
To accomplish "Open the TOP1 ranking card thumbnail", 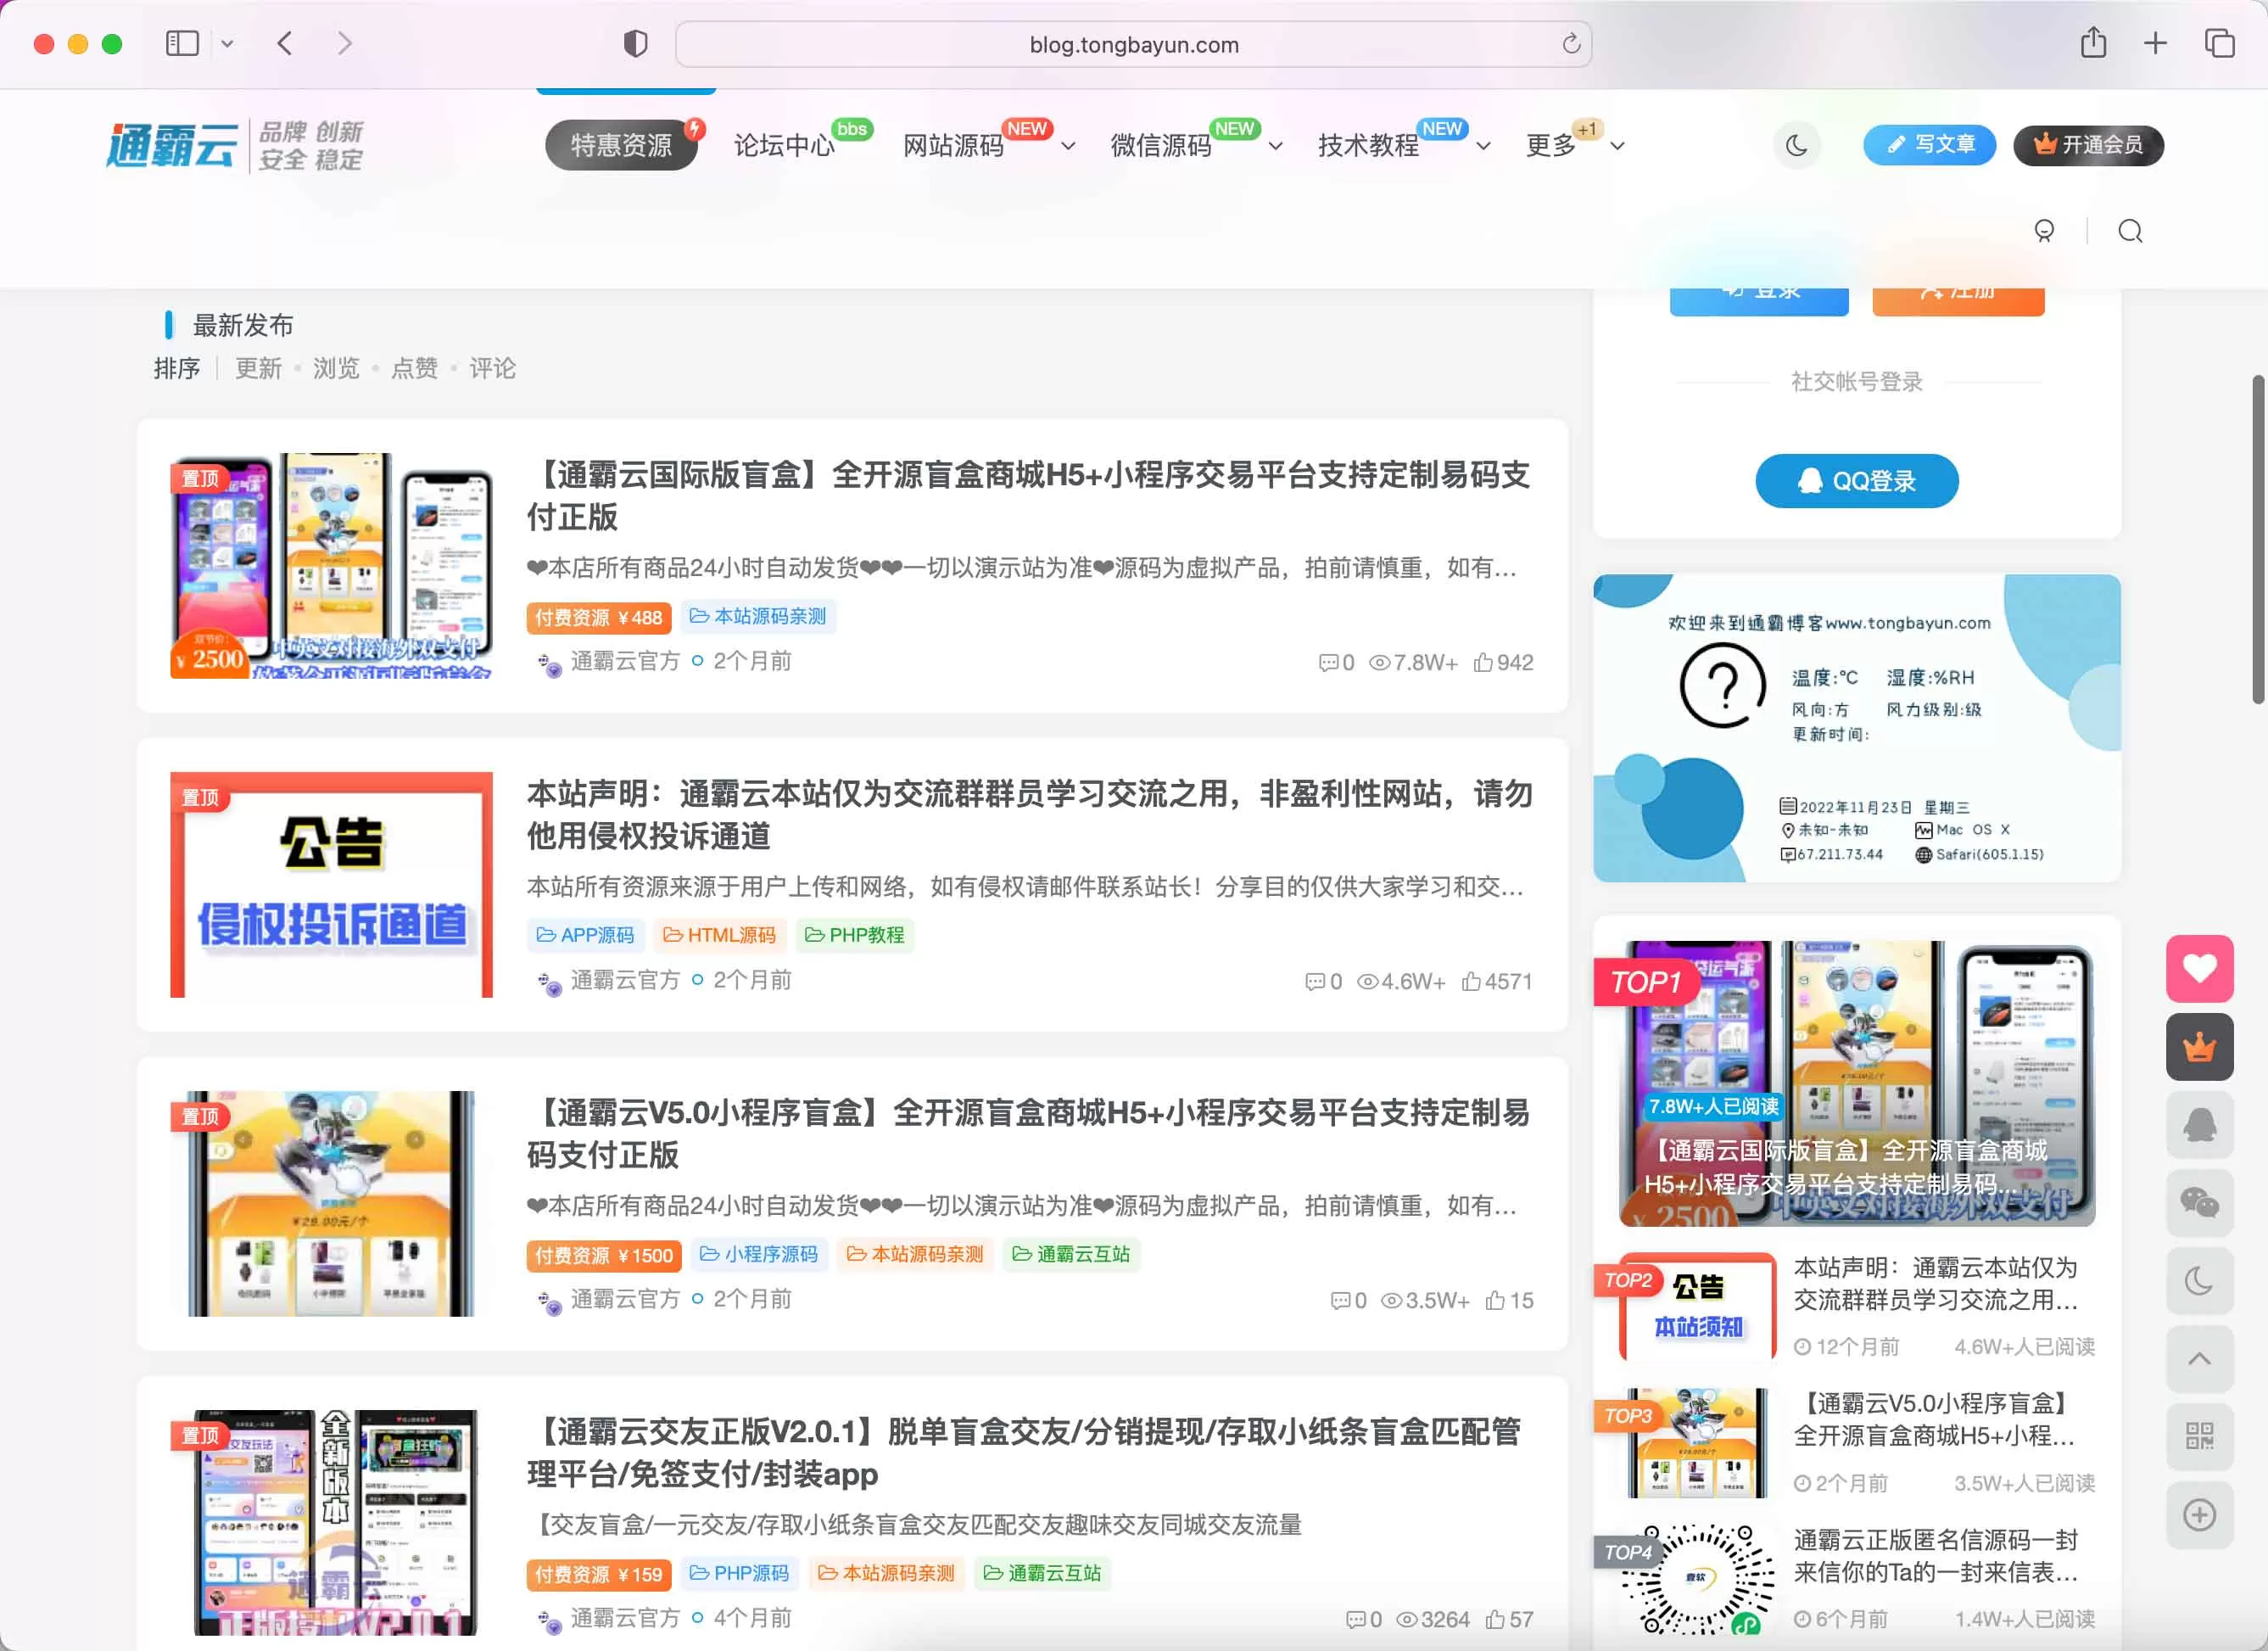I will (1857, 1083).
